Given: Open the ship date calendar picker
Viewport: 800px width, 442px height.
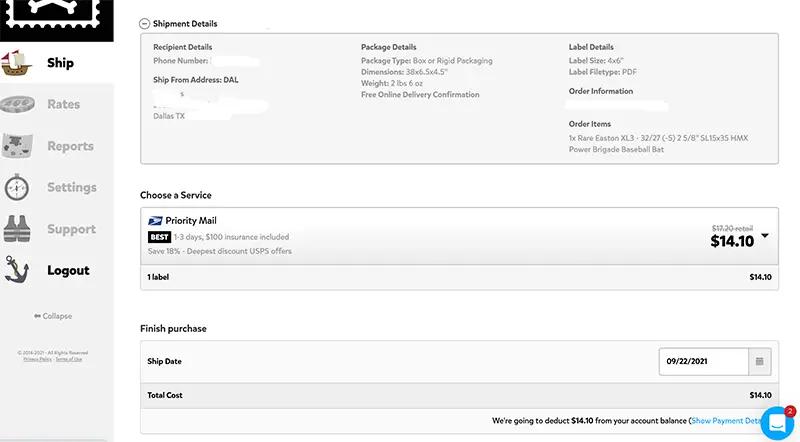Looking at the screenshot, I should [x=759, y=361].
